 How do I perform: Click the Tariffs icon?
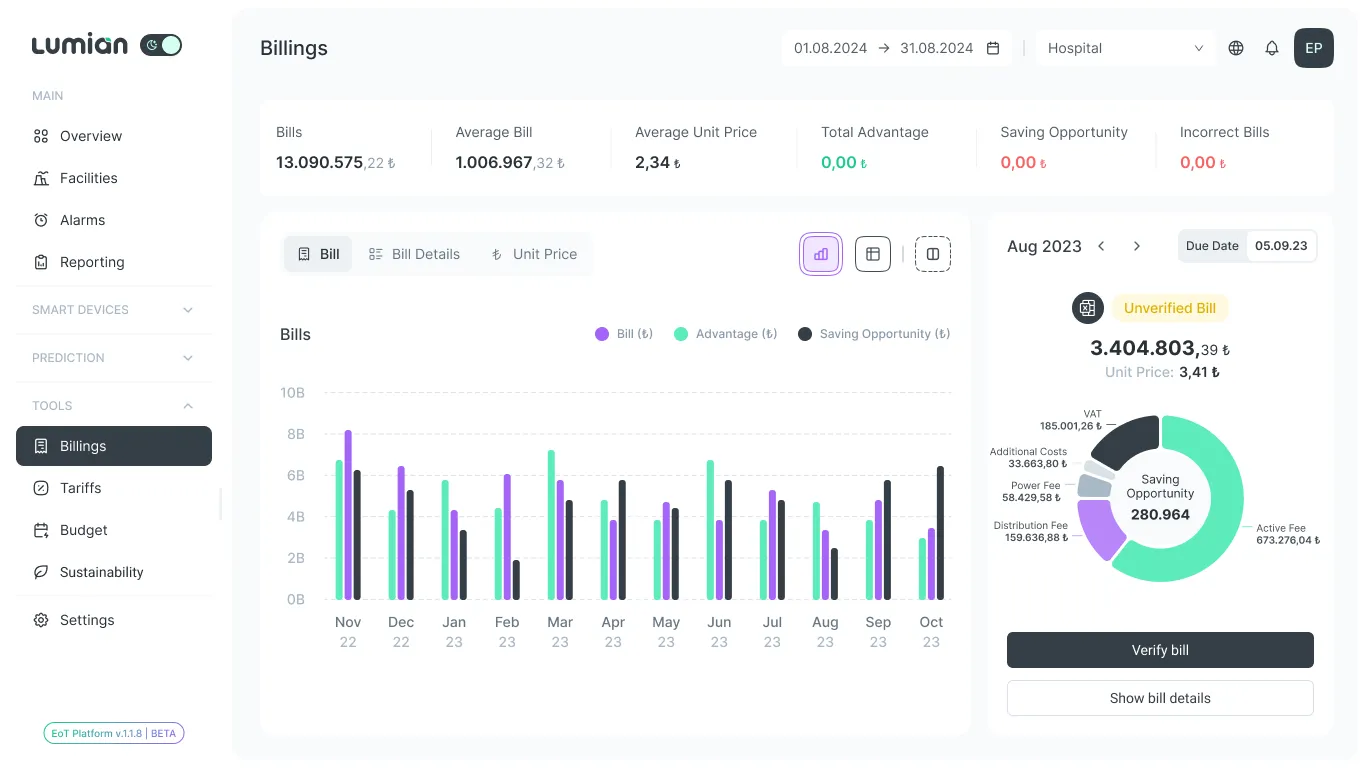click(x=41, y=488)
